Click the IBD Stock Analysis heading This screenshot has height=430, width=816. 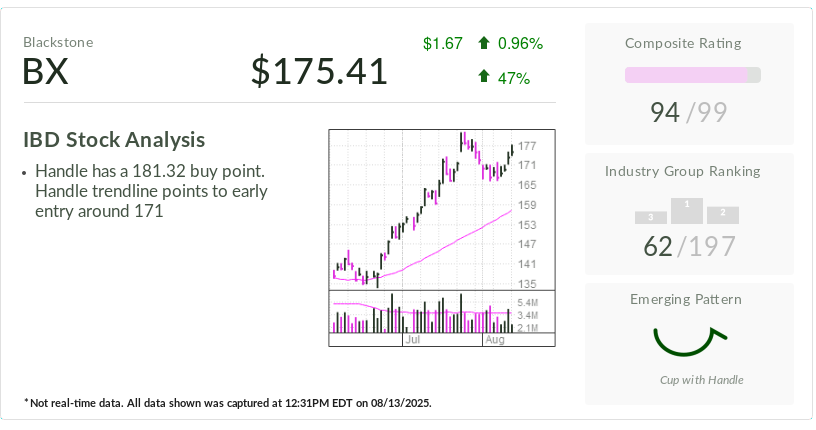(114, 140)
